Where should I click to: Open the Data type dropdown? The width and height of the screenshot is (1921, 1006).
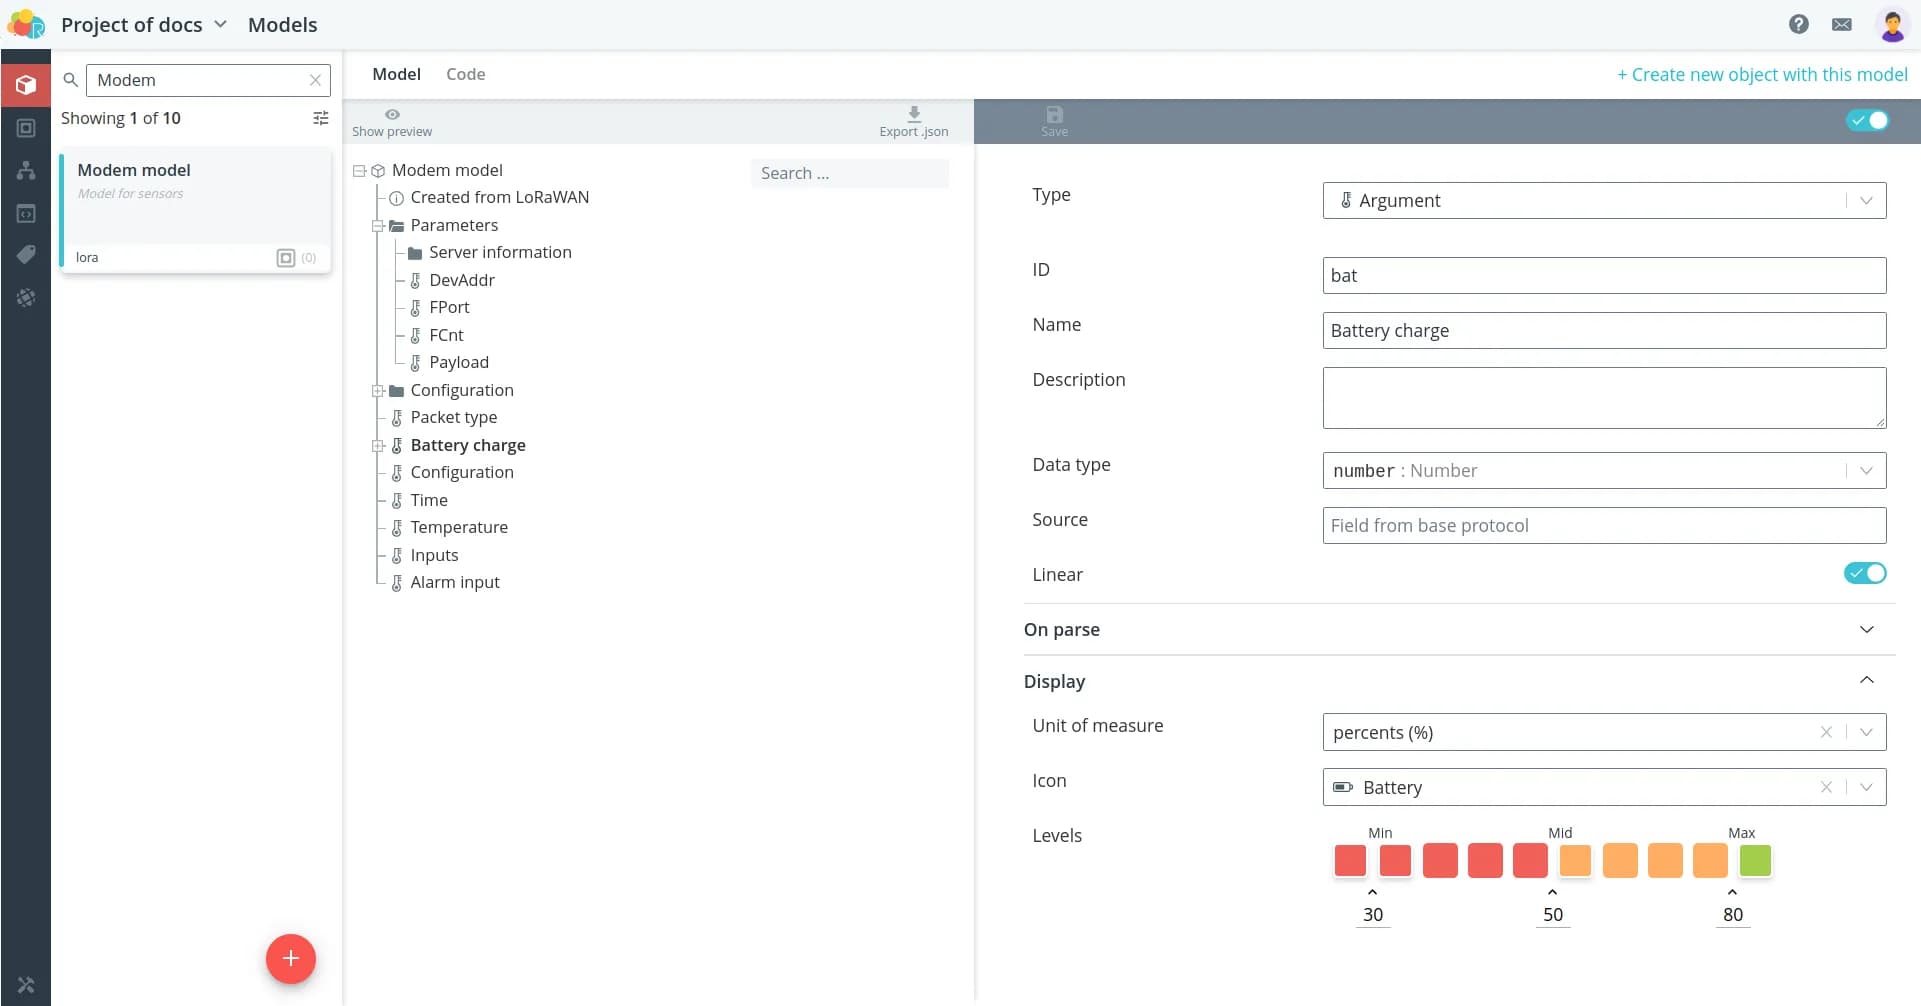1603,471
